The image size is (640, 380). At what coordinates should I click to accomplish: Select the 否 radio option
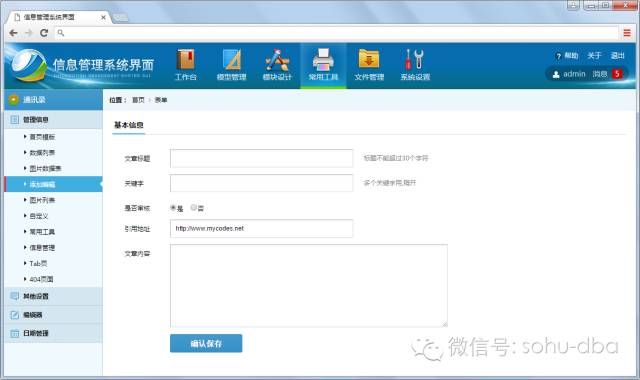coord(193,208)
